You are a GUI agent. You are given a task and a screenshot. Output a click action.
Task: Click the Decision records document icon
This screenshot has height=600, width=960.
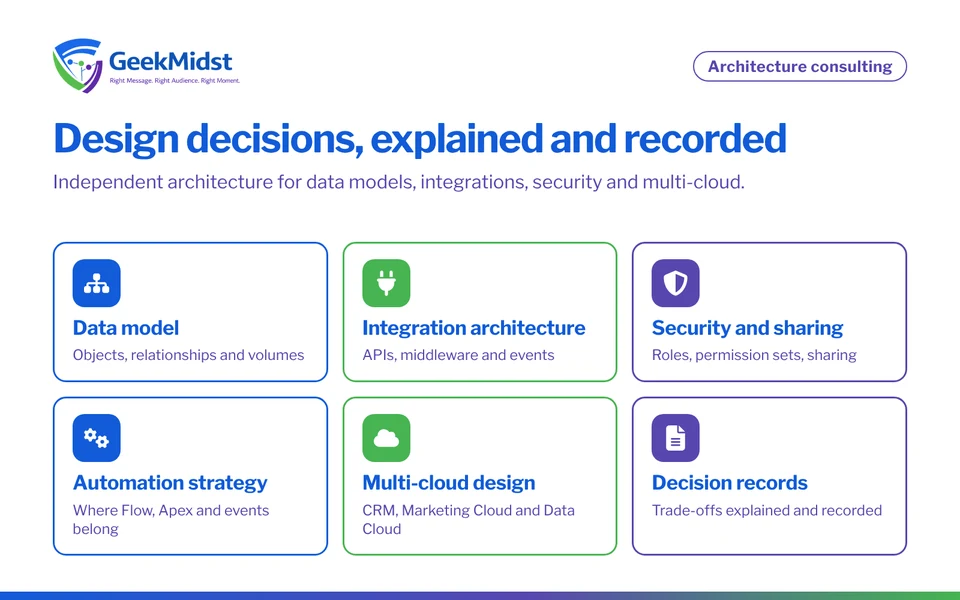675,438
